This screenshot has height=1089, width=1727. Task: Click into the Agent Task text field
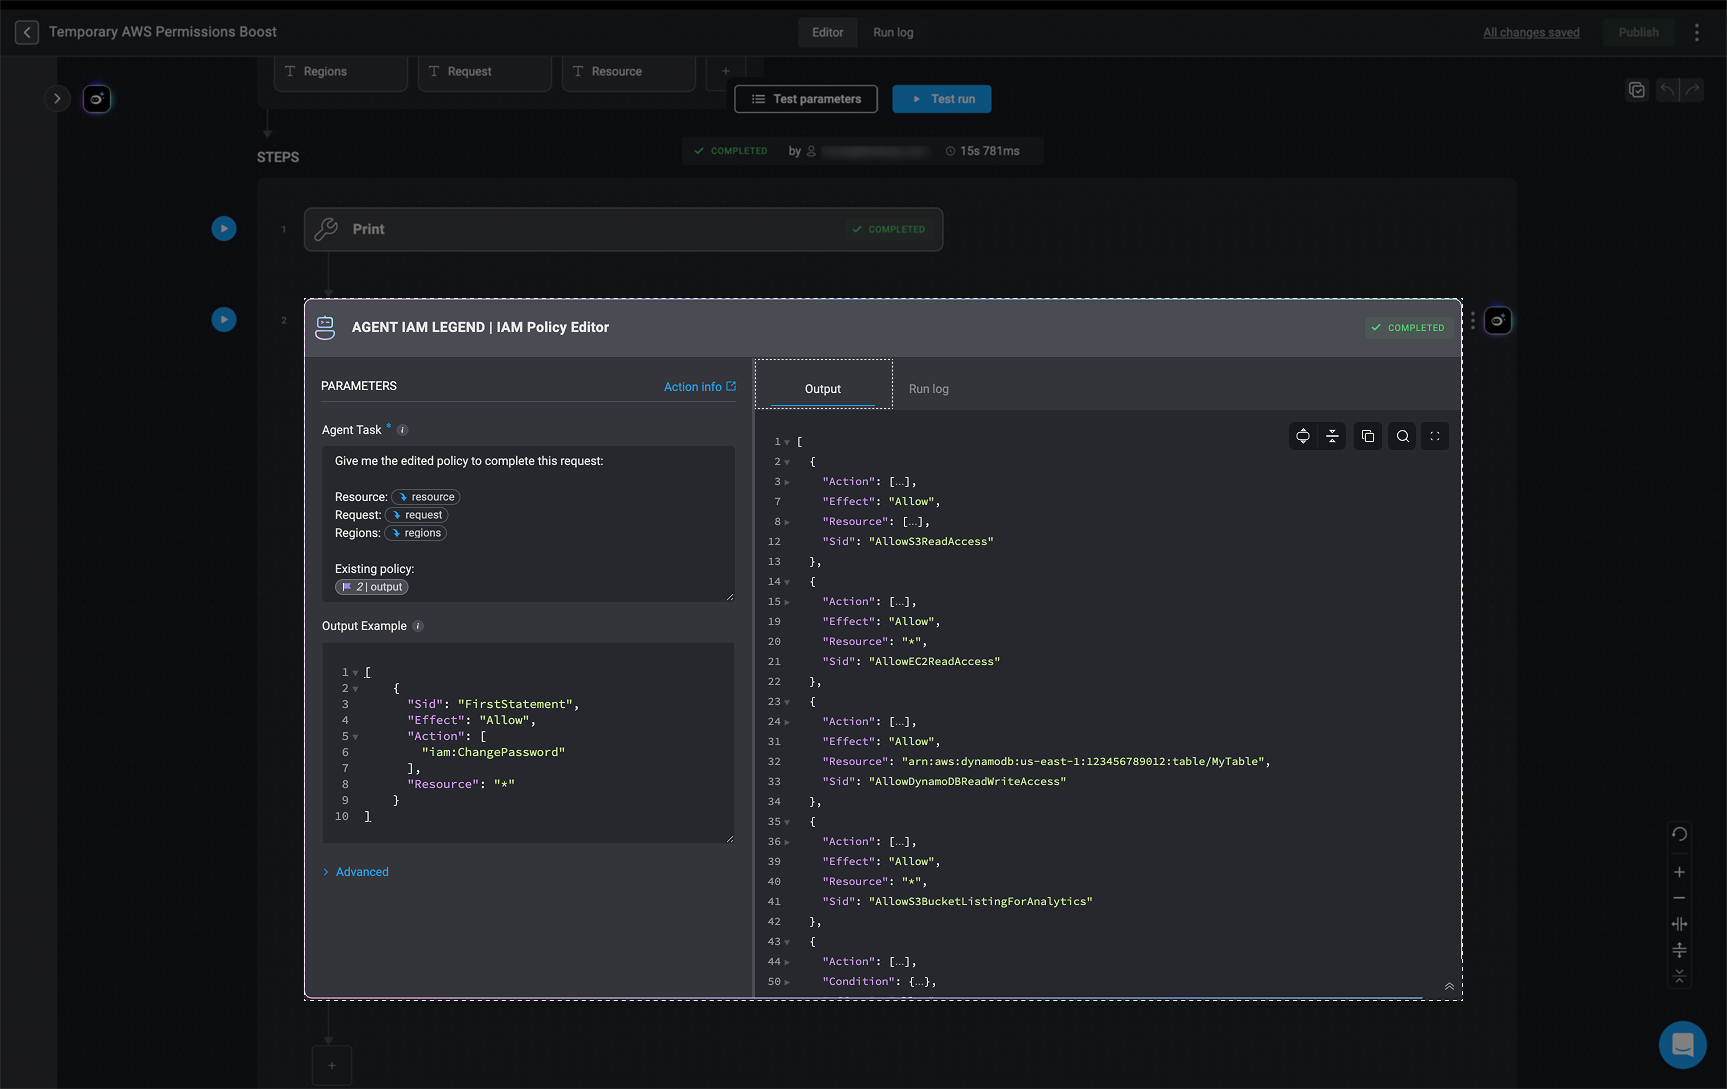coord(528,524)
